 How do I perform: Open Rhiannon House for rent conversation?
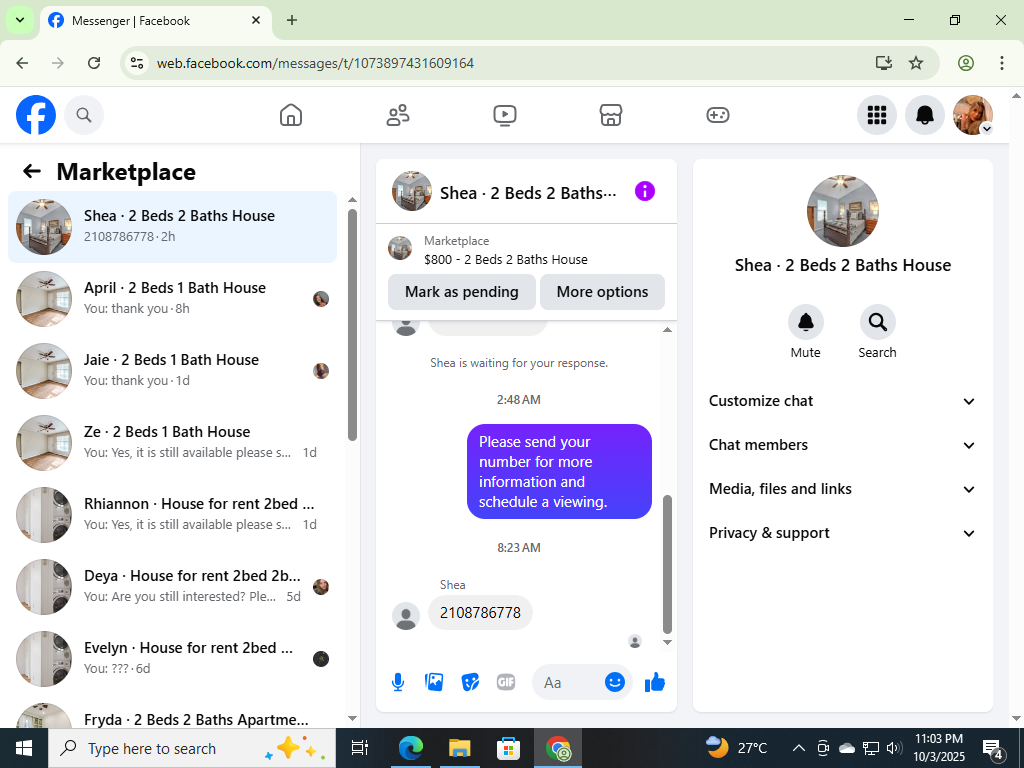pos(172,515)
